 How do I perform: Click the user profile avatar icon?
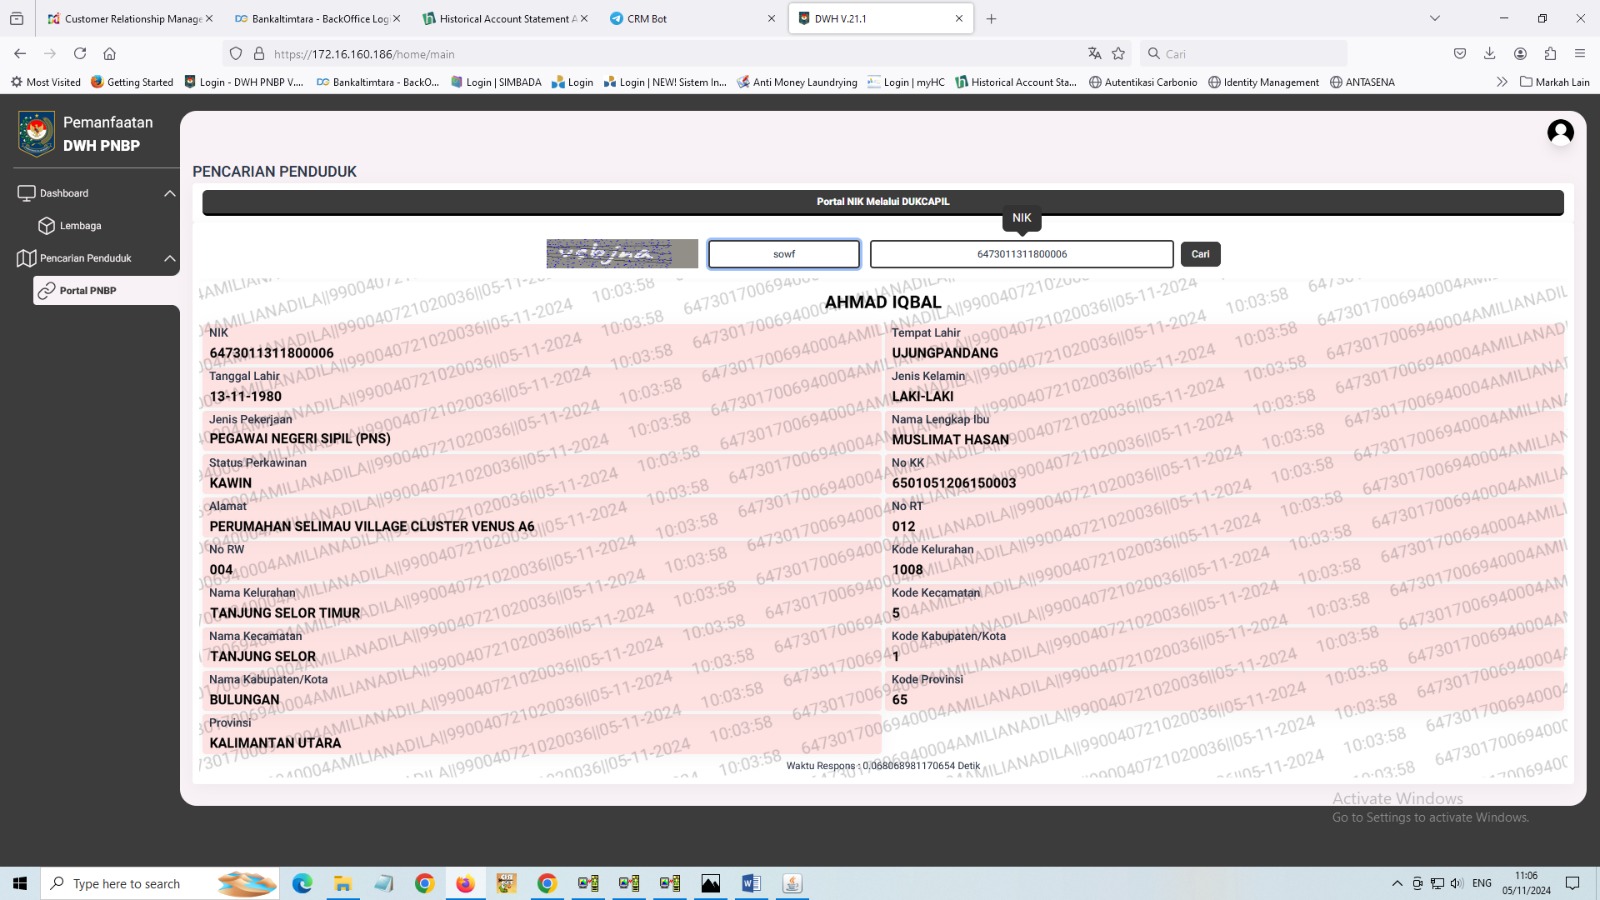[x=1560, y=132]
